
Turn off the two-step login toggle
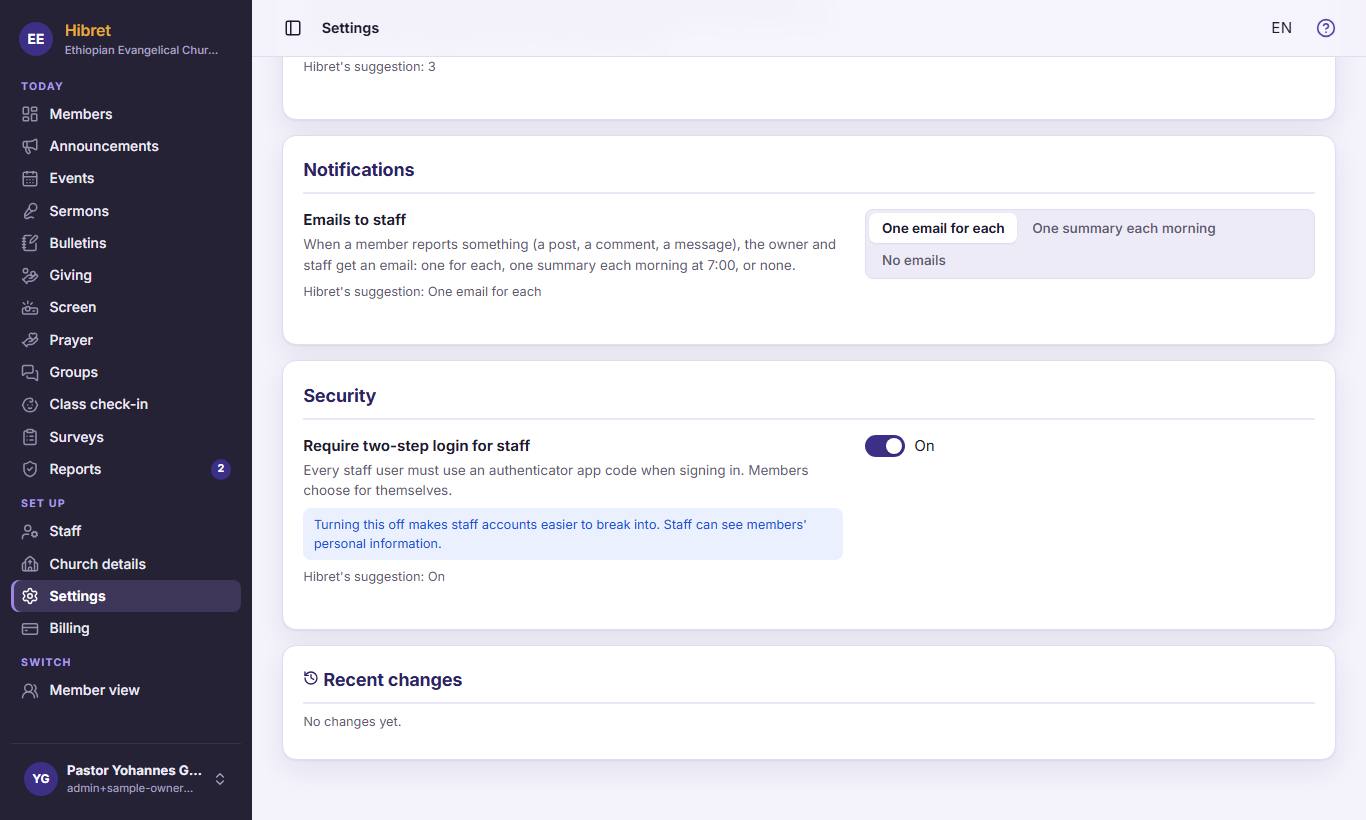click(885, 446)
